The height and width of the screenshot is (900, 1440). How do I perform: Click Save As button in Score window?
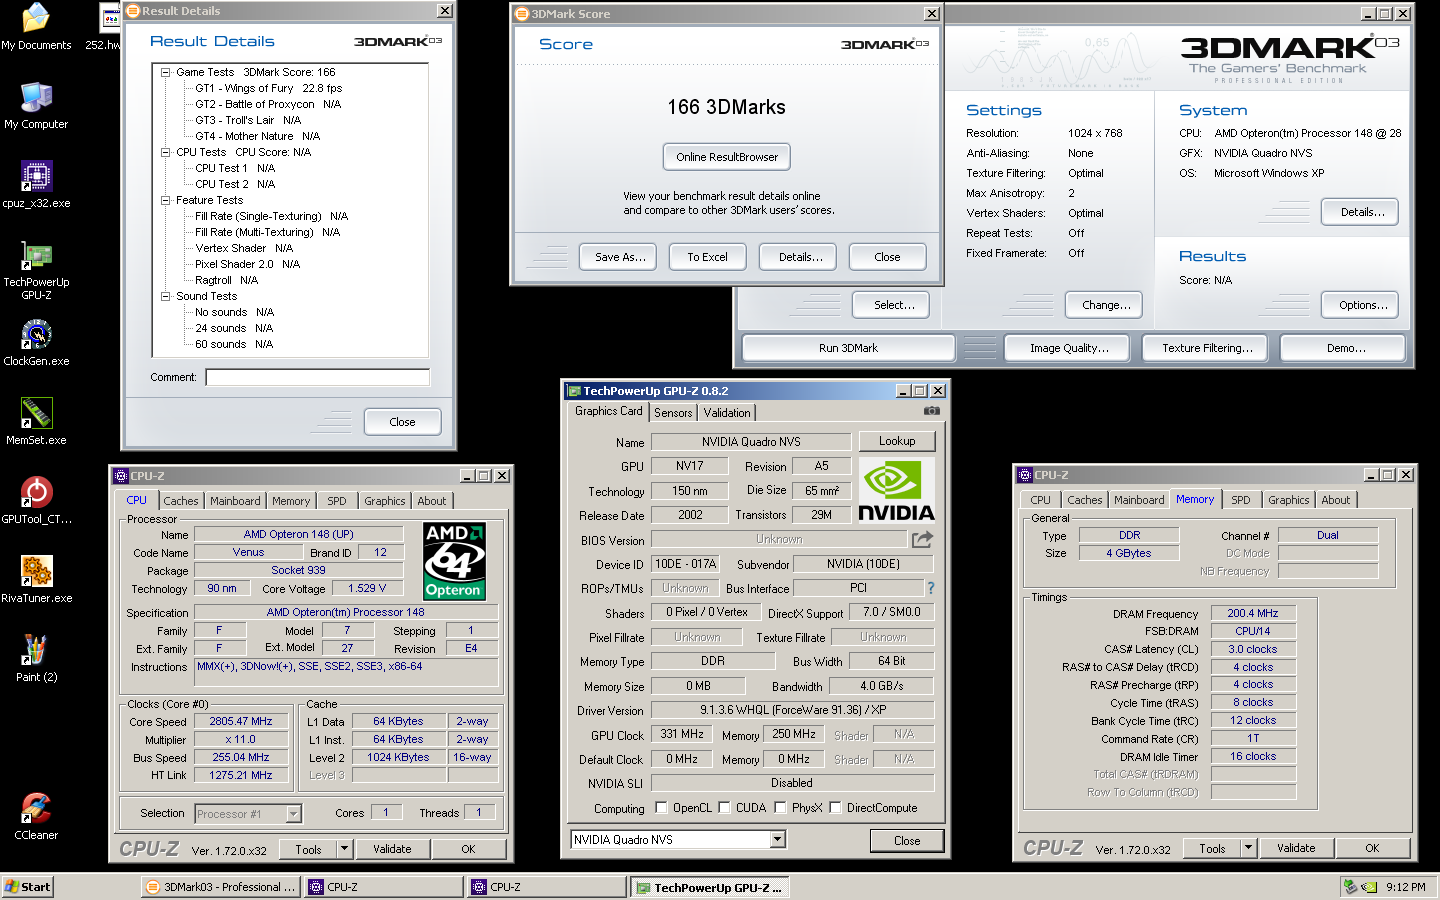coord(619,257)
